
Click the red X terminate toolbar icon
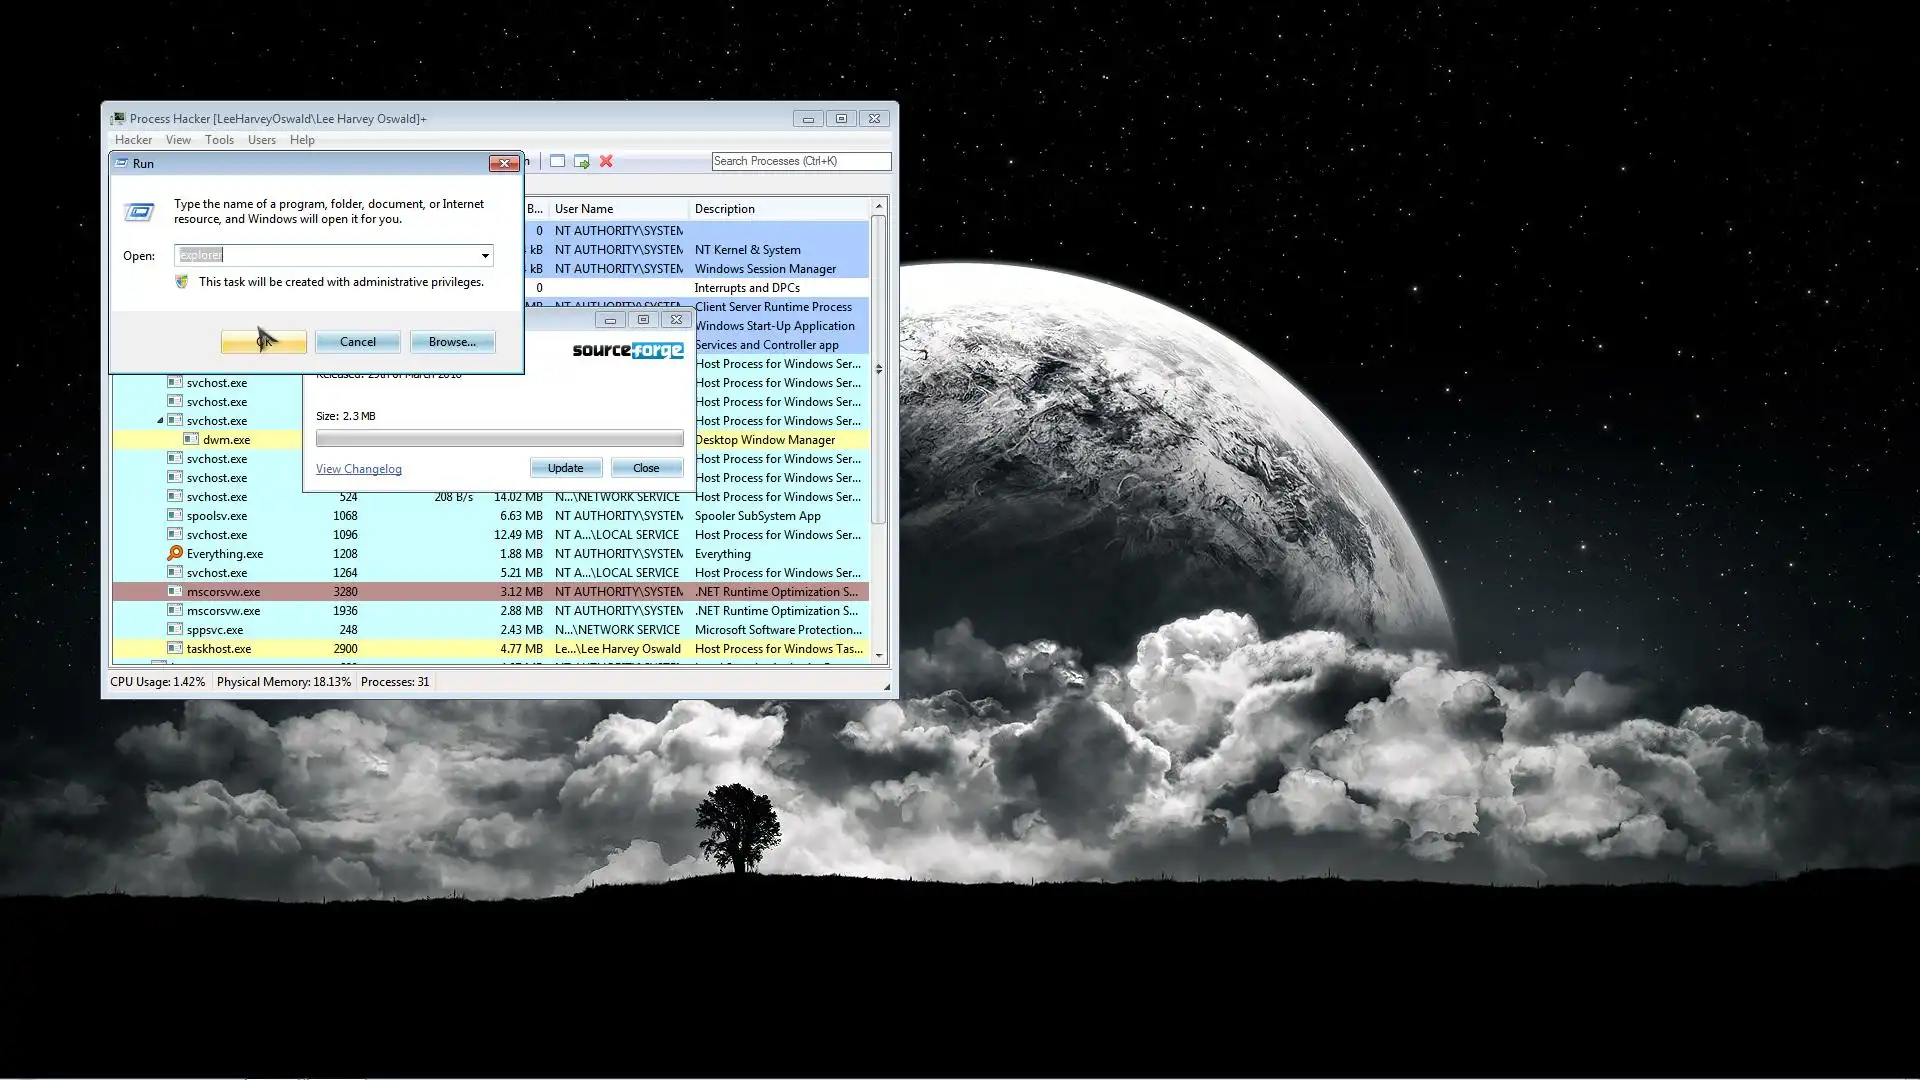tap(606, 161)
